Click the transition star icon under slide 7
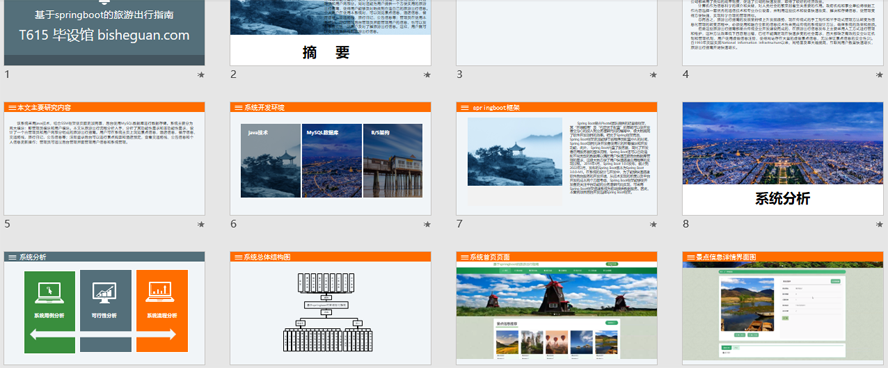The height and width of the screenshot is (368, 888). pos(653,224)
